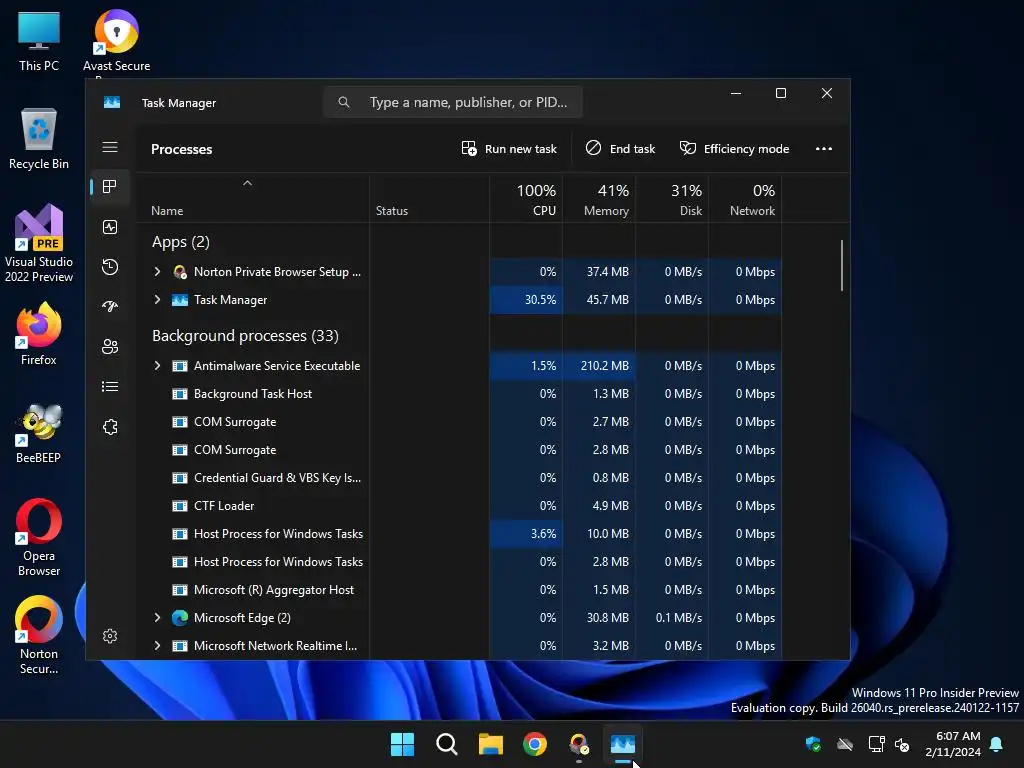The image size is (1024, 768).
Task: Sort processes by Network column
Action: tap(745, 199)
